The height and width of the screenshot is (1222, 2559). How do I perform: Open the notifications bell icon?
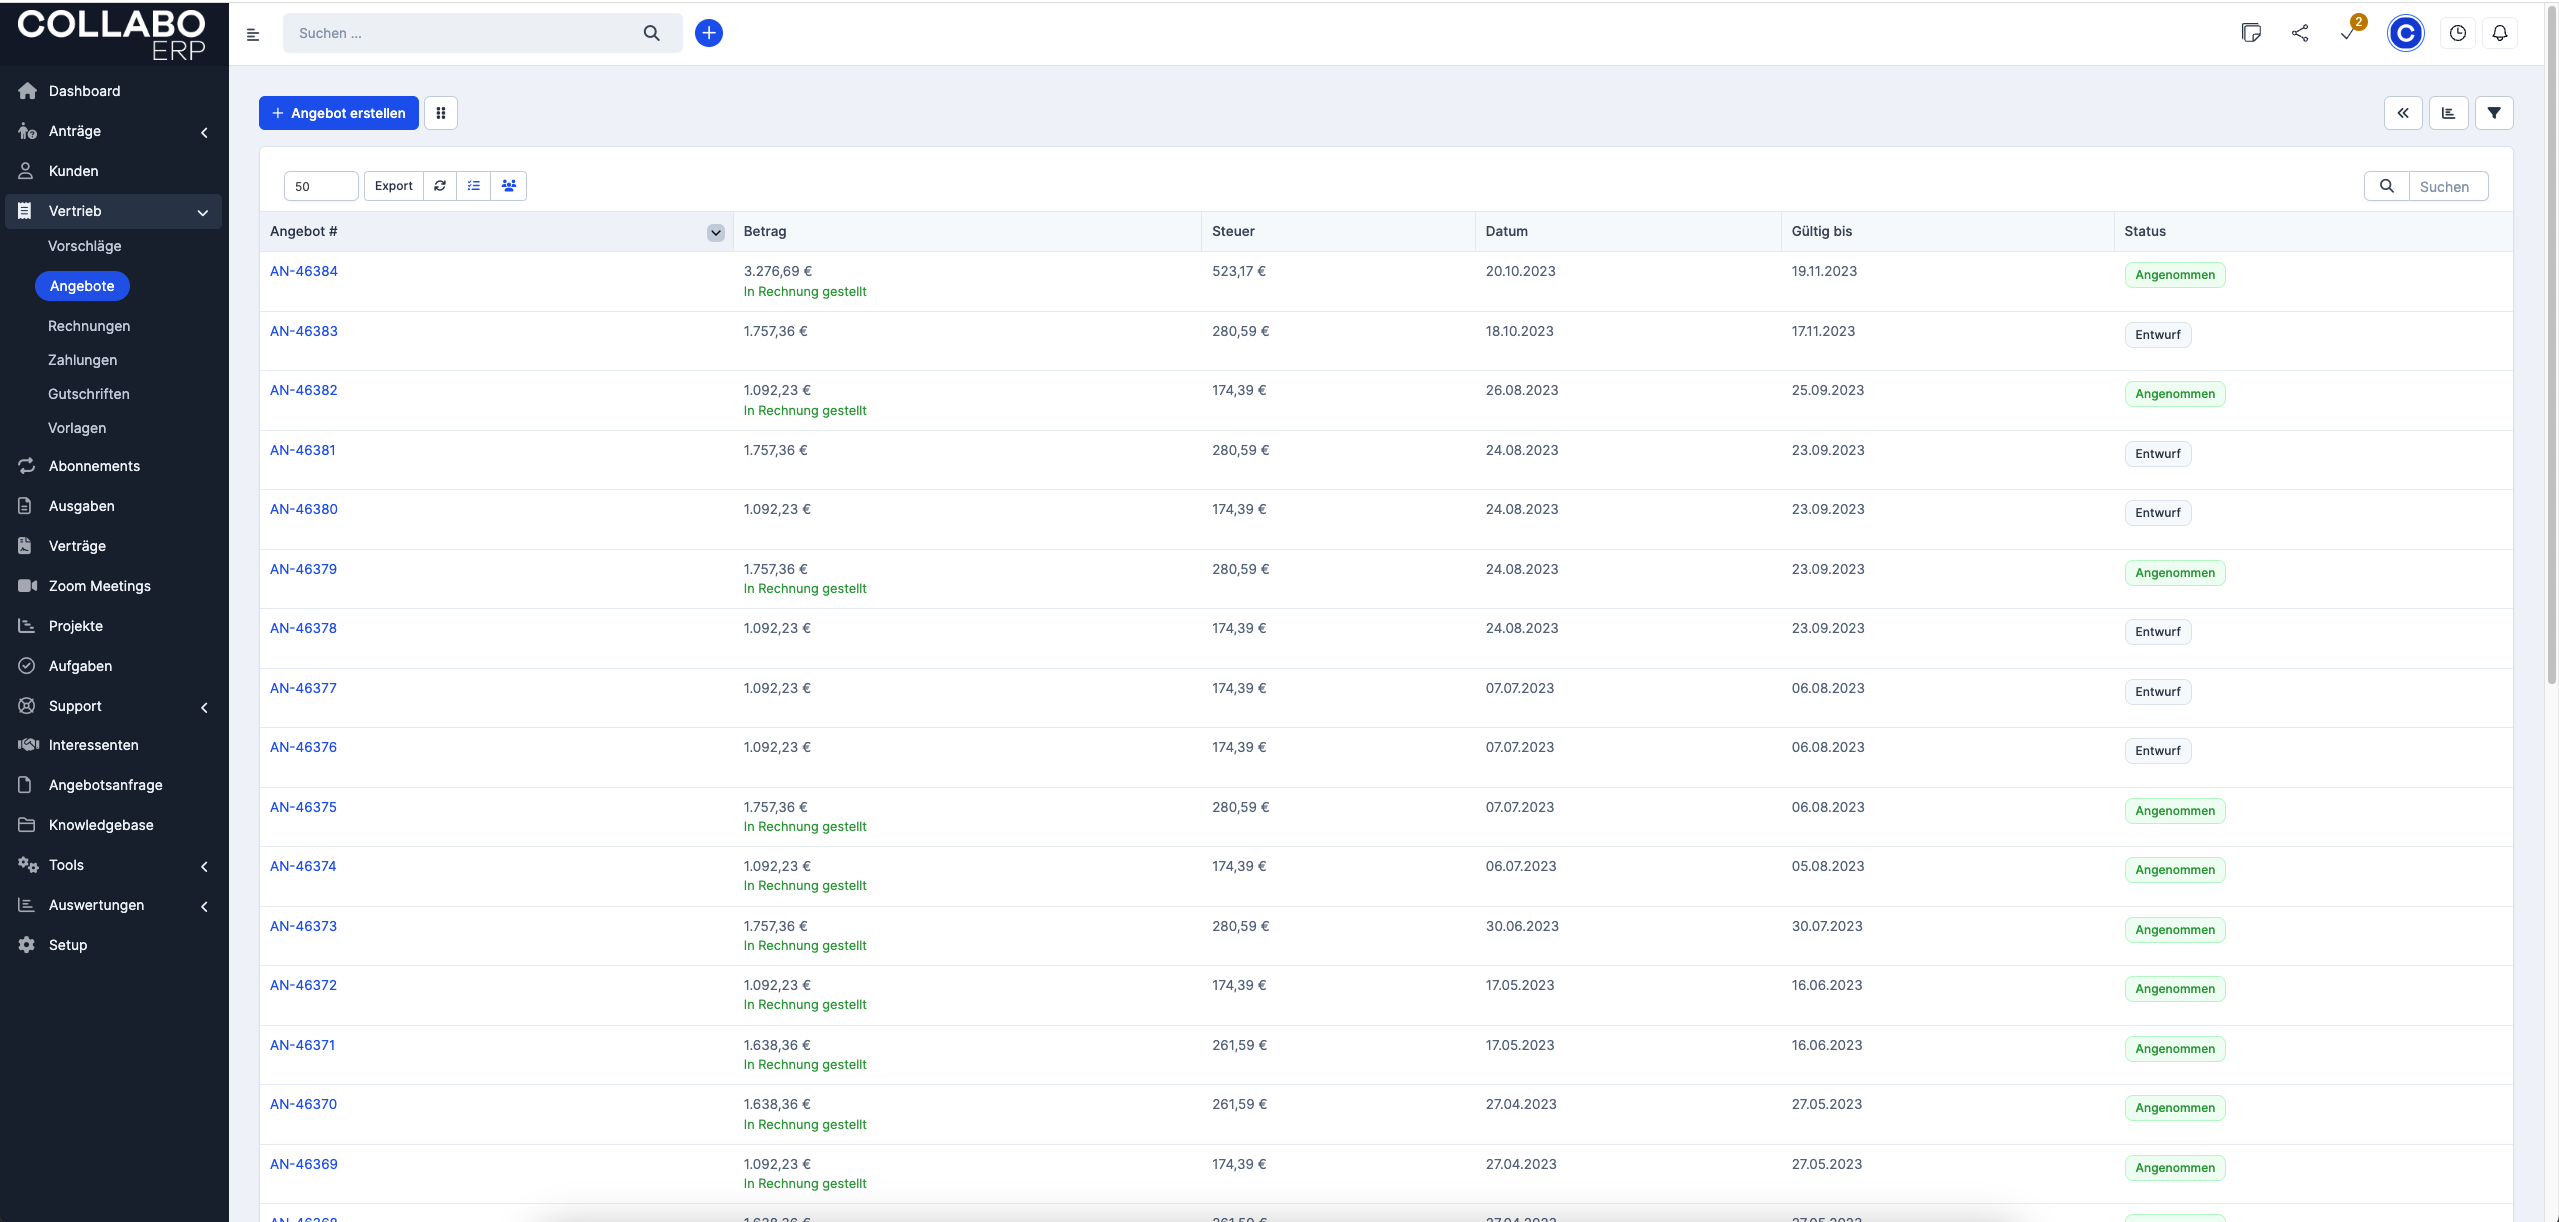pyautogui.click(x=2499, y=33)
